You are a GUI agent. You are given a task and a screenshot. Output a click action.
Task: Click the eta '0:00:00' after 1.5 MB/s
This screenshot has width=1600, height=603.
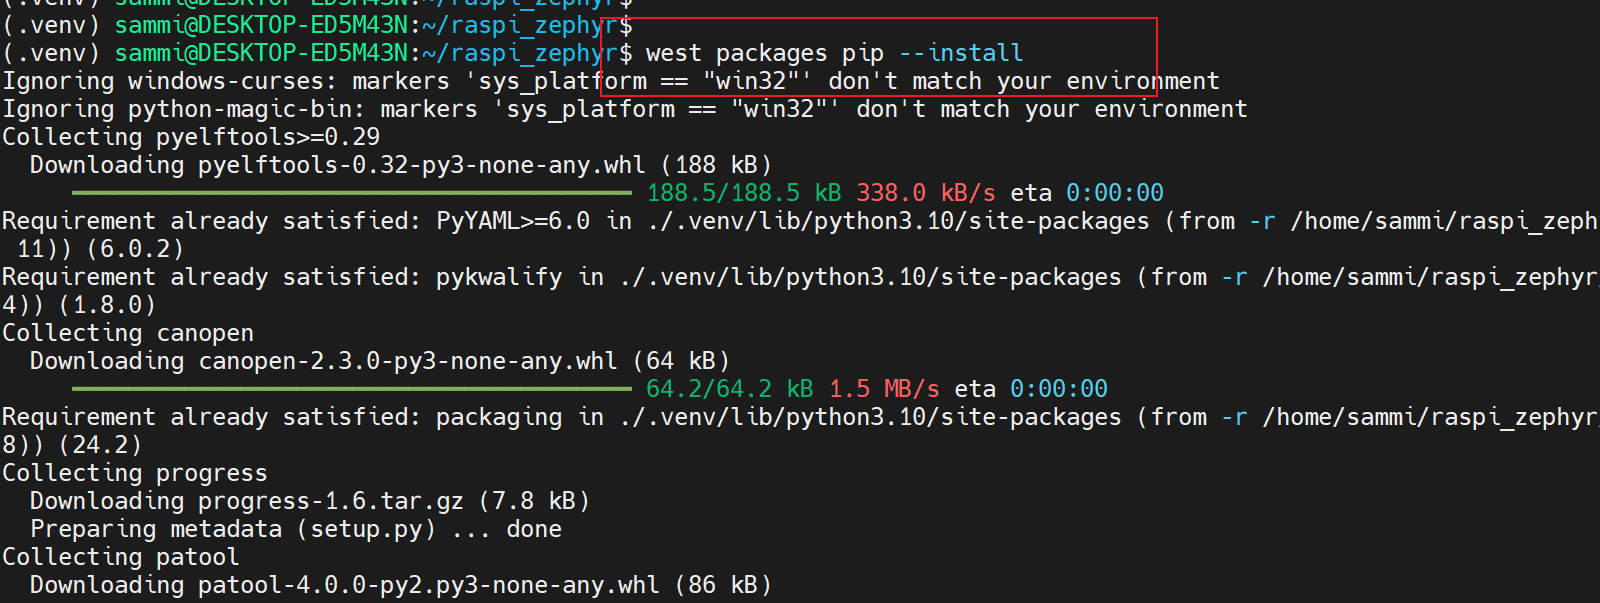point(1059,389)
